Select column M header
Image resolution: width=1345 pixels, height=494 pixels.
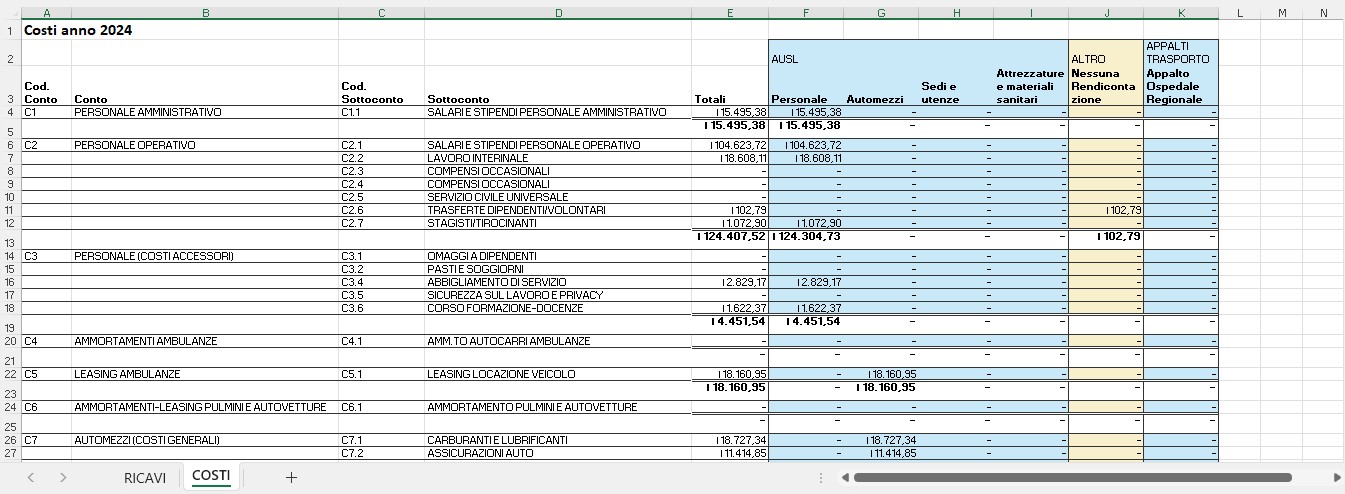tap(1282, 13)
